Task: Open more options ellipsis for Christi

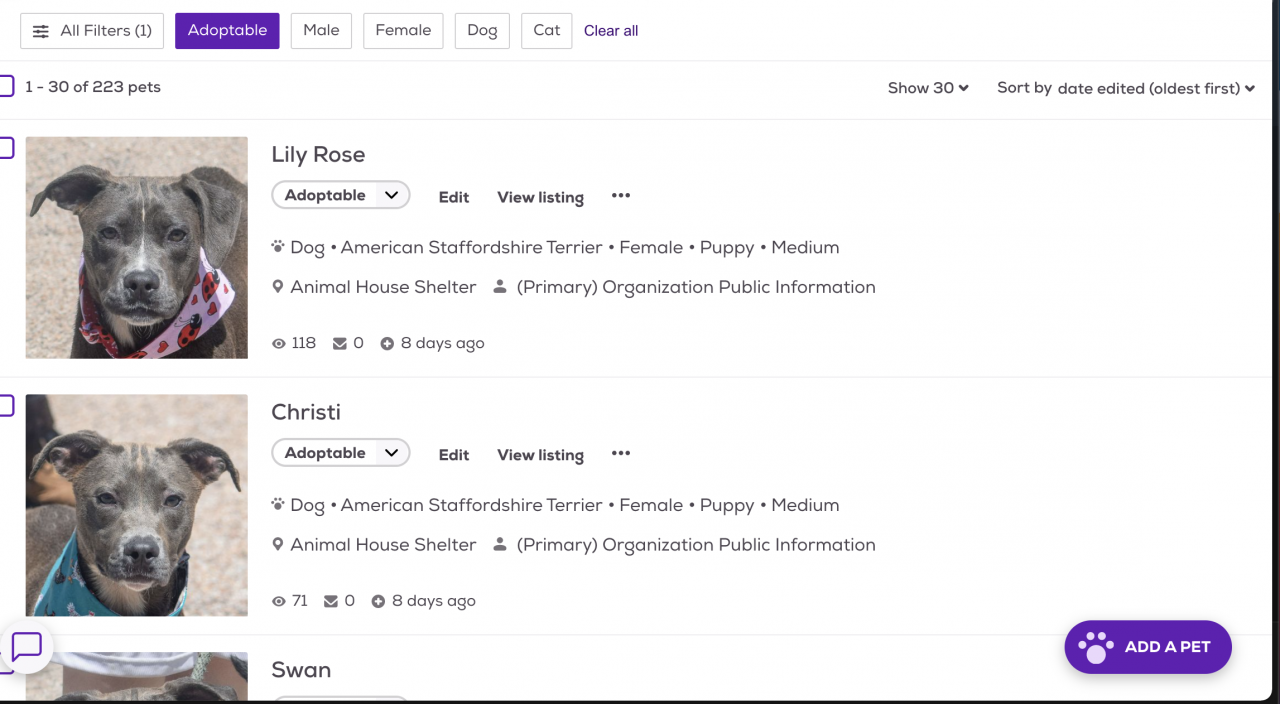Action: click(621, 454)
